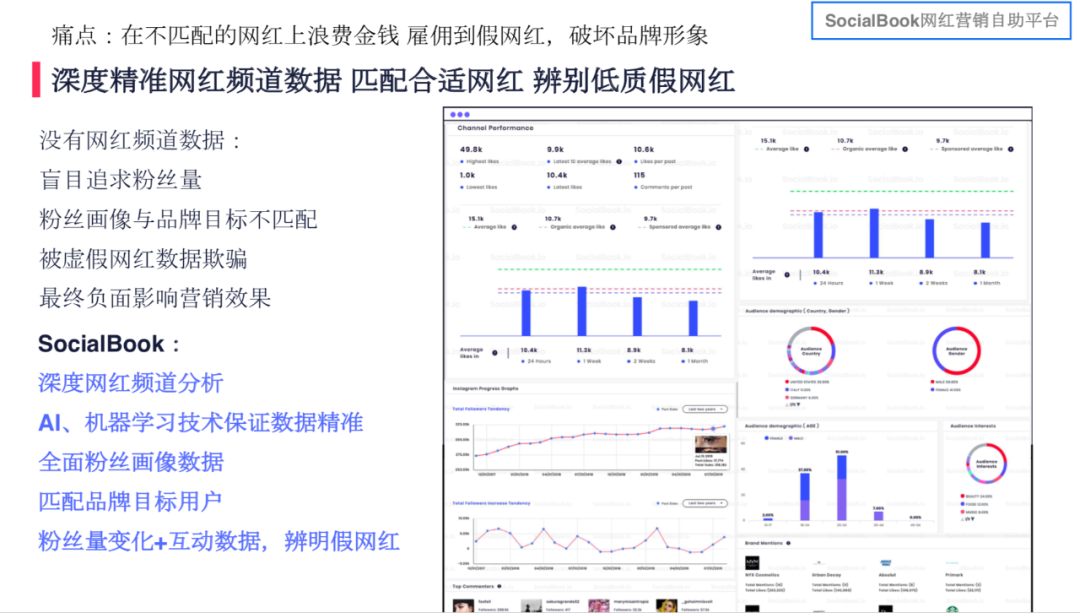This screenshot has height=613, width=1080.
Task: Toggle MALE series in Age demographic legend
Action: 796,438
